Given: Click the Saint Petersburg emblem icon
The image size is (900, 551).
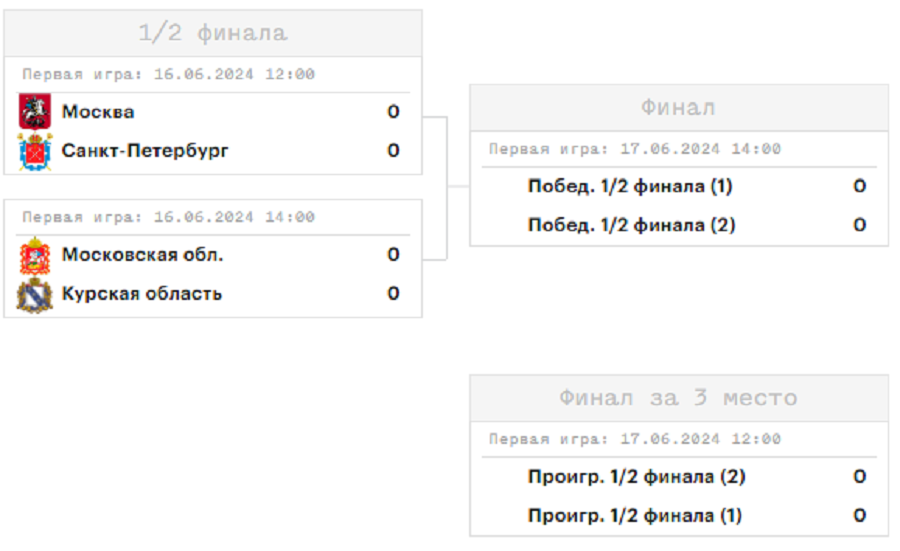Looking at the screenshot, I should click(x=35, y=151).
